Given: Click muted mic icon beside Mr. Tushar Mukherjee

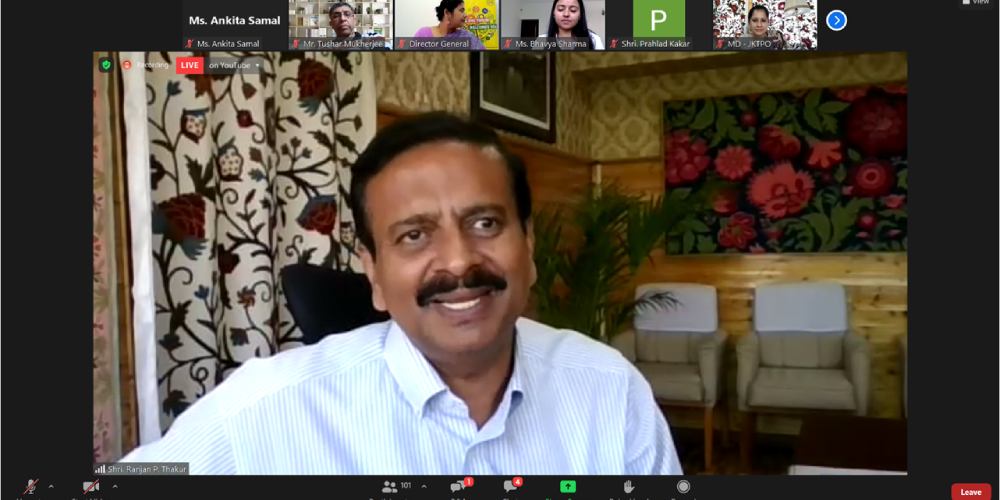Looking at the screenshot, I should pyautogui.click(x=296, y=44).
